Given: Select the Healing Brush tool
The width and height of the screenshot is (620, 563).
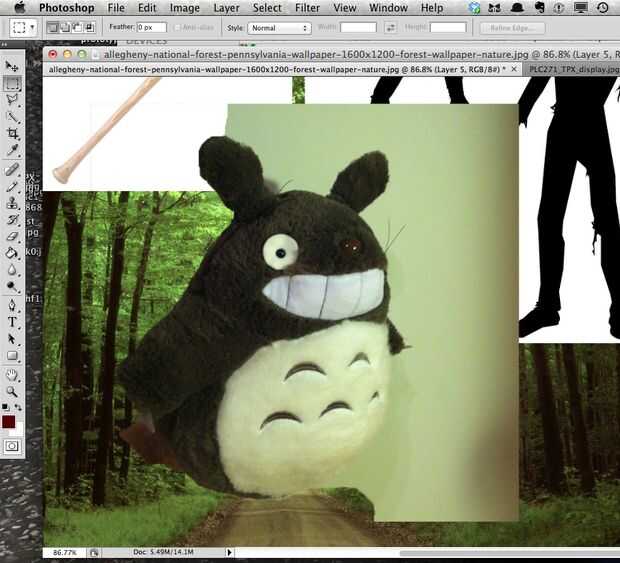Looking at the screenshot, I should [x=12, y=170].
